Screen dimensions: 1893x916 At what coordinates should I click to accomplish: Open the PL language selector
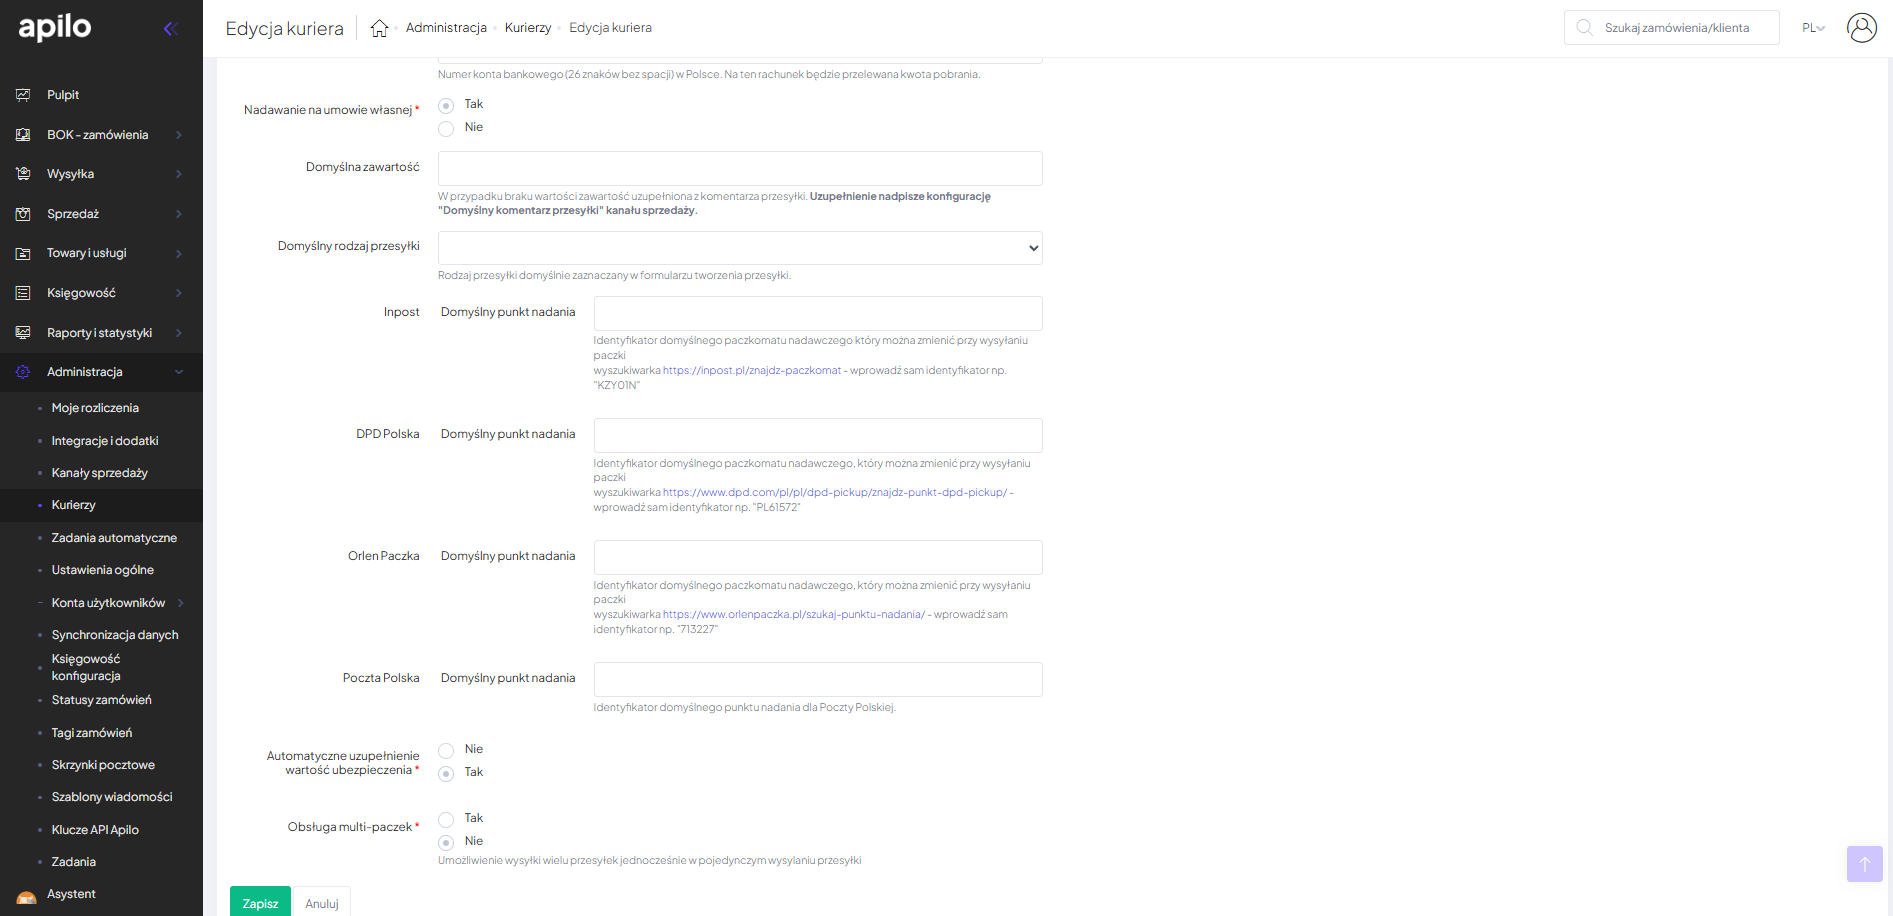pos(1812,28)
